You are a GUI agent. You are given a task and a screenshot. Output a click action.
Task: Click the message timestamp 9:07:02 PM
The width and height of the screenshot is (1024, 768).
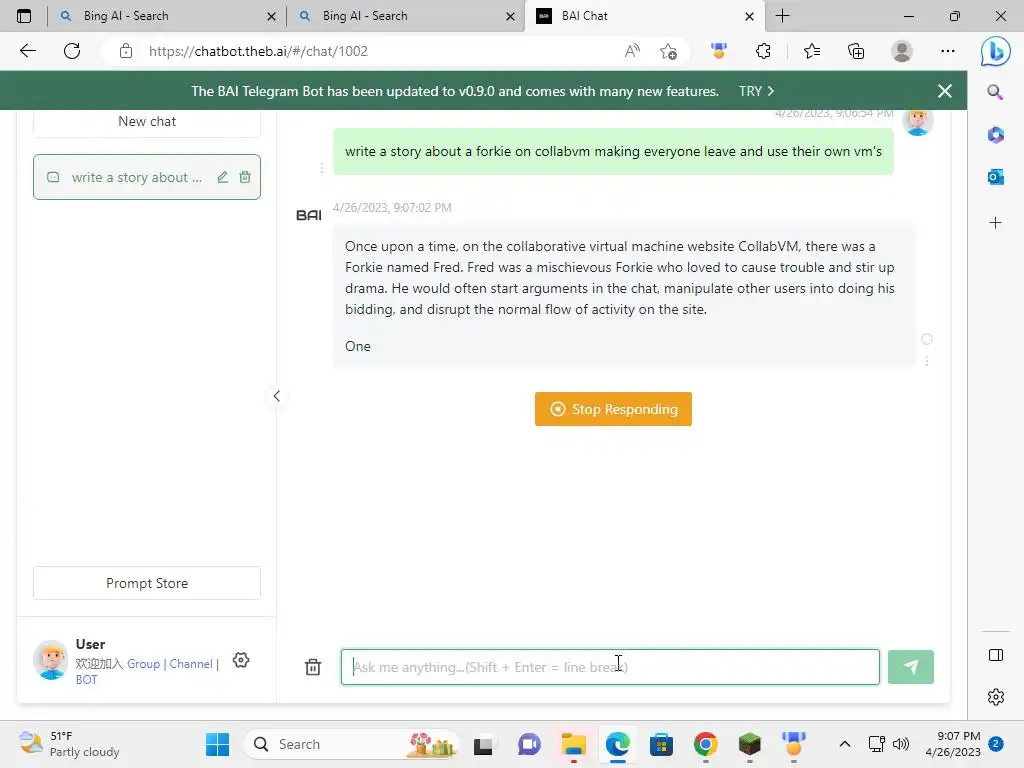click(392, 208)
